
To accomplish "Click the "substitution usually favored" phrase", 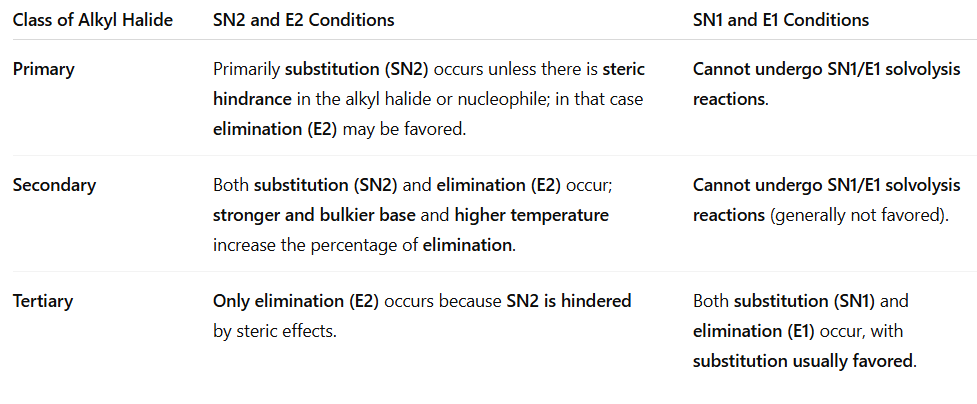I will (803, 361).
